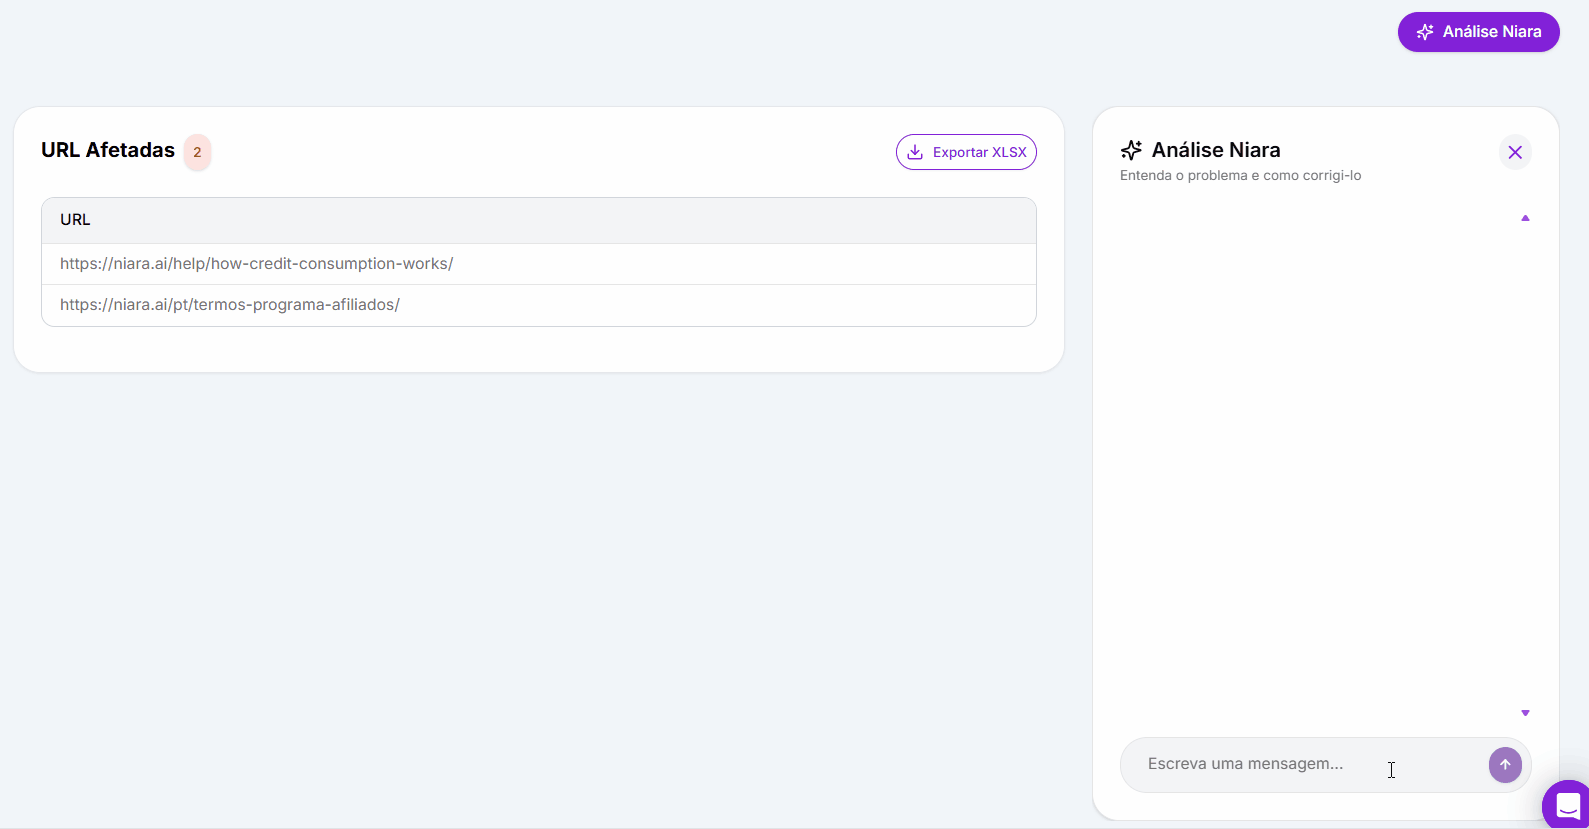1589x829 pixels.
Task: Click the sparkle icon beside Análise Niara heading
Action: [1131, 150]
